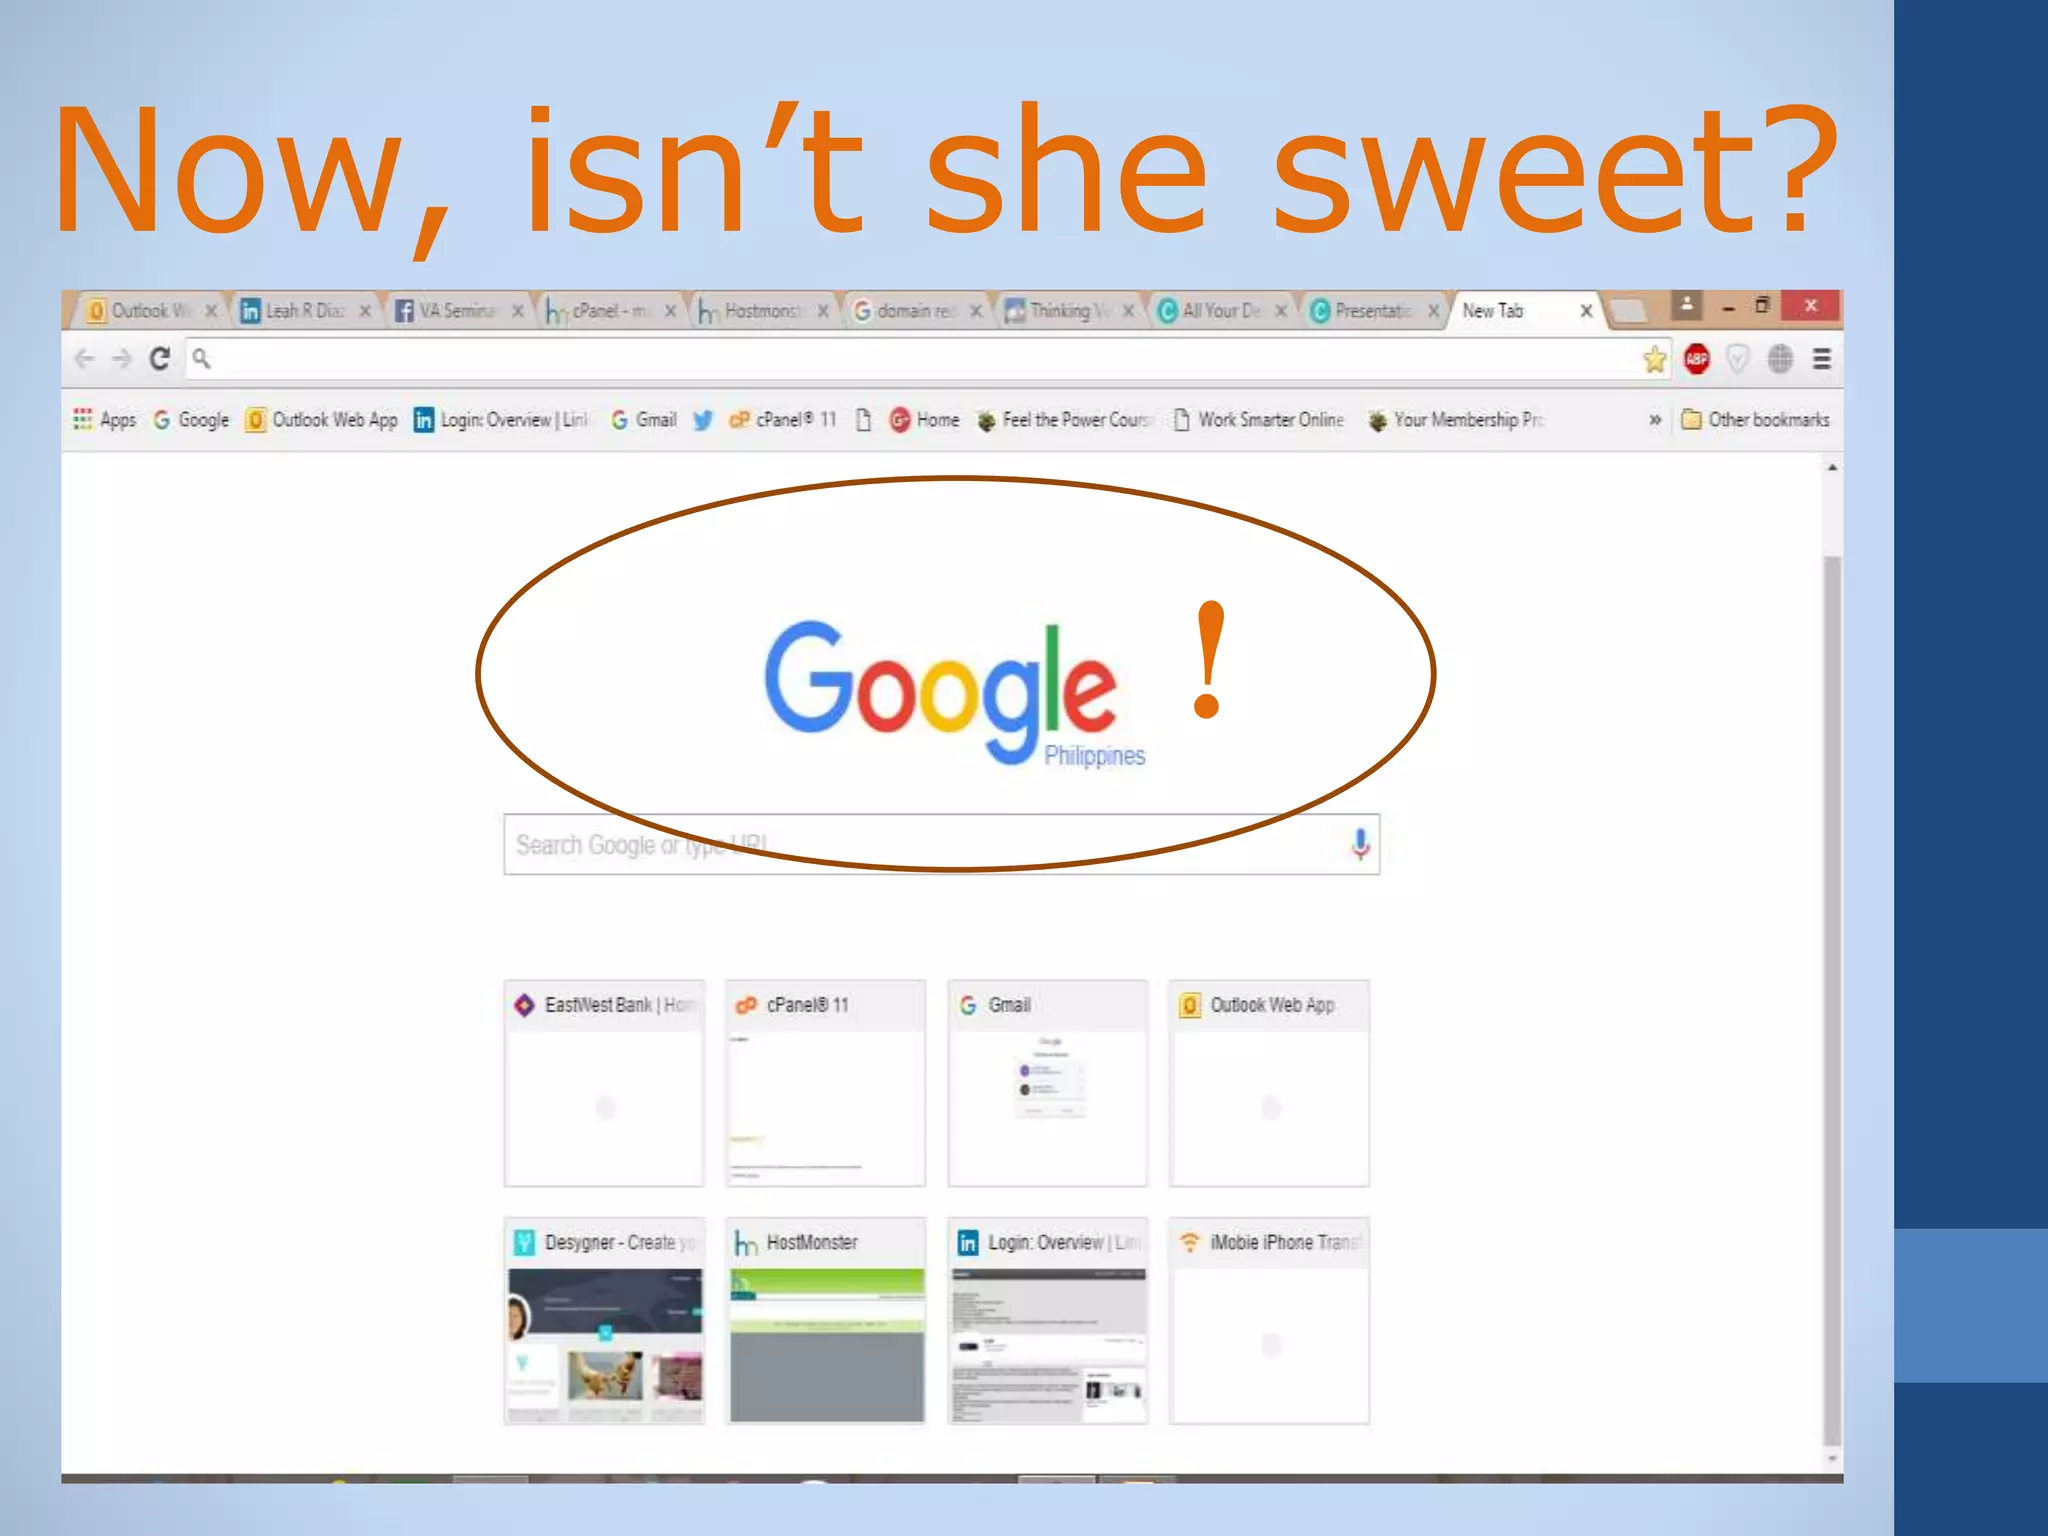The height and width of the screenshot is (1536, 2048).
Task: Open the Chrome user profile button
Action: pyautogui.click(x=1687, y=306)
